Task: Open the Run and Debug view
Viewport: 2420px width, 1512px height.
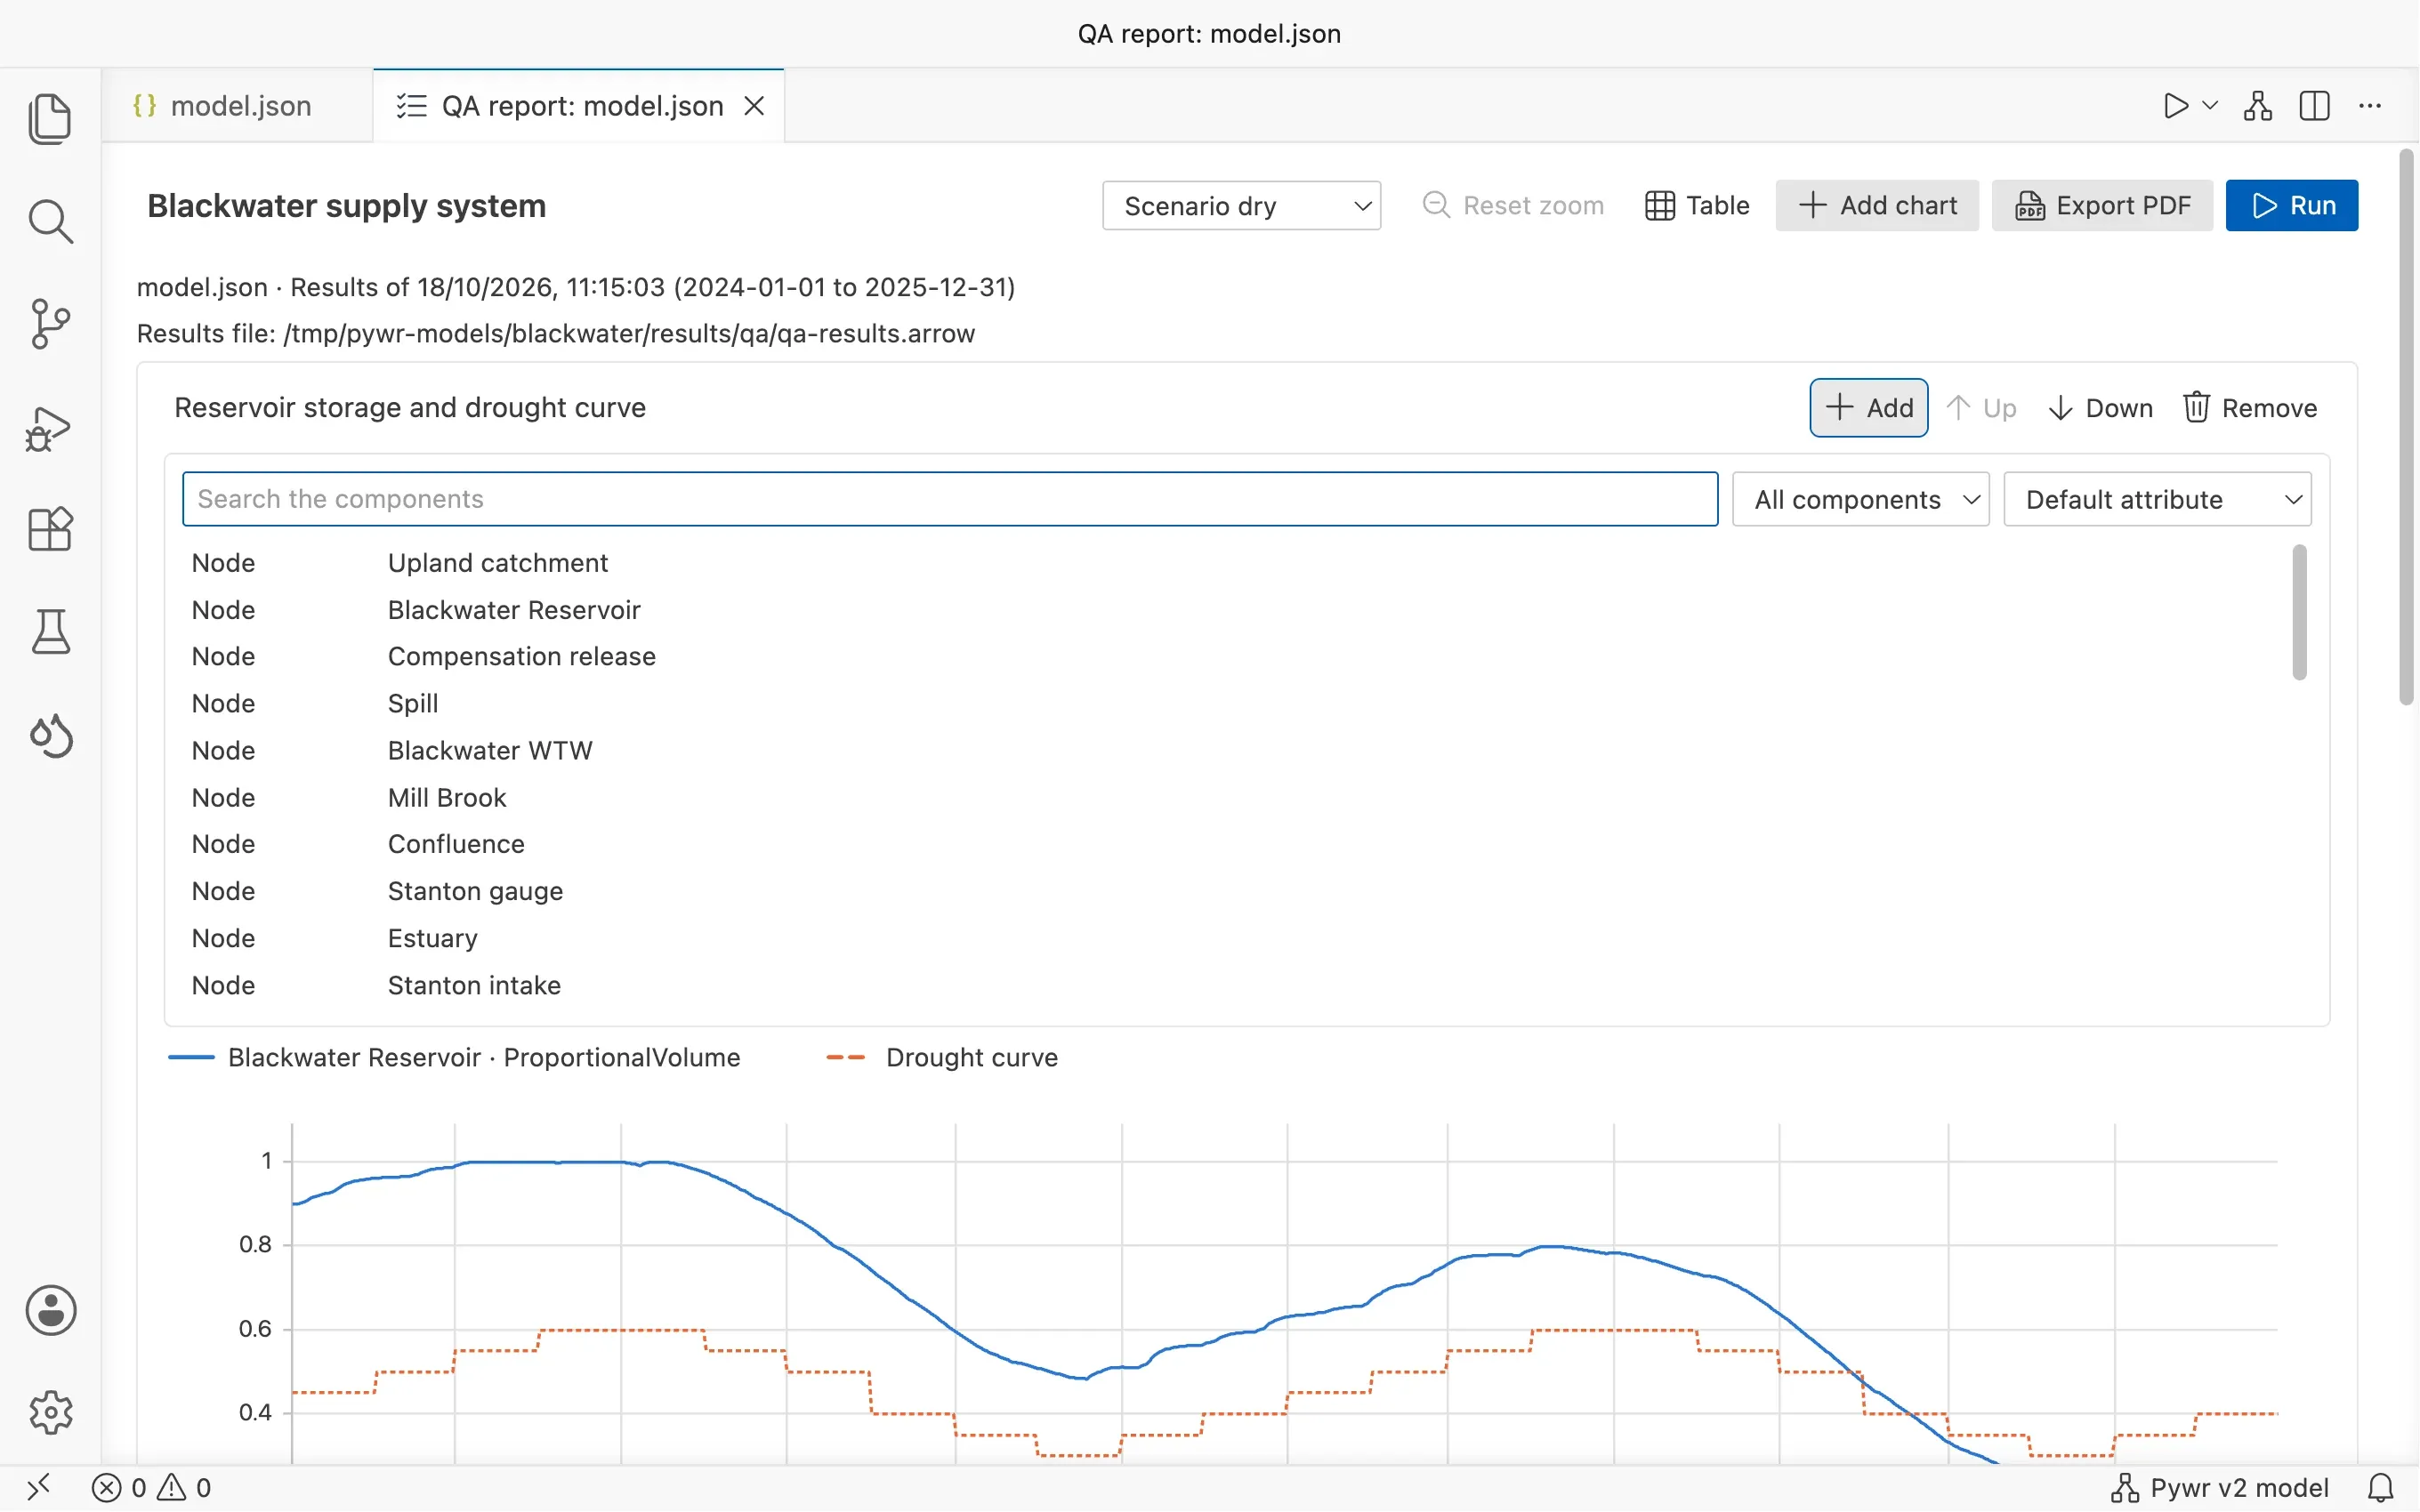Action: tap(50, 428)
